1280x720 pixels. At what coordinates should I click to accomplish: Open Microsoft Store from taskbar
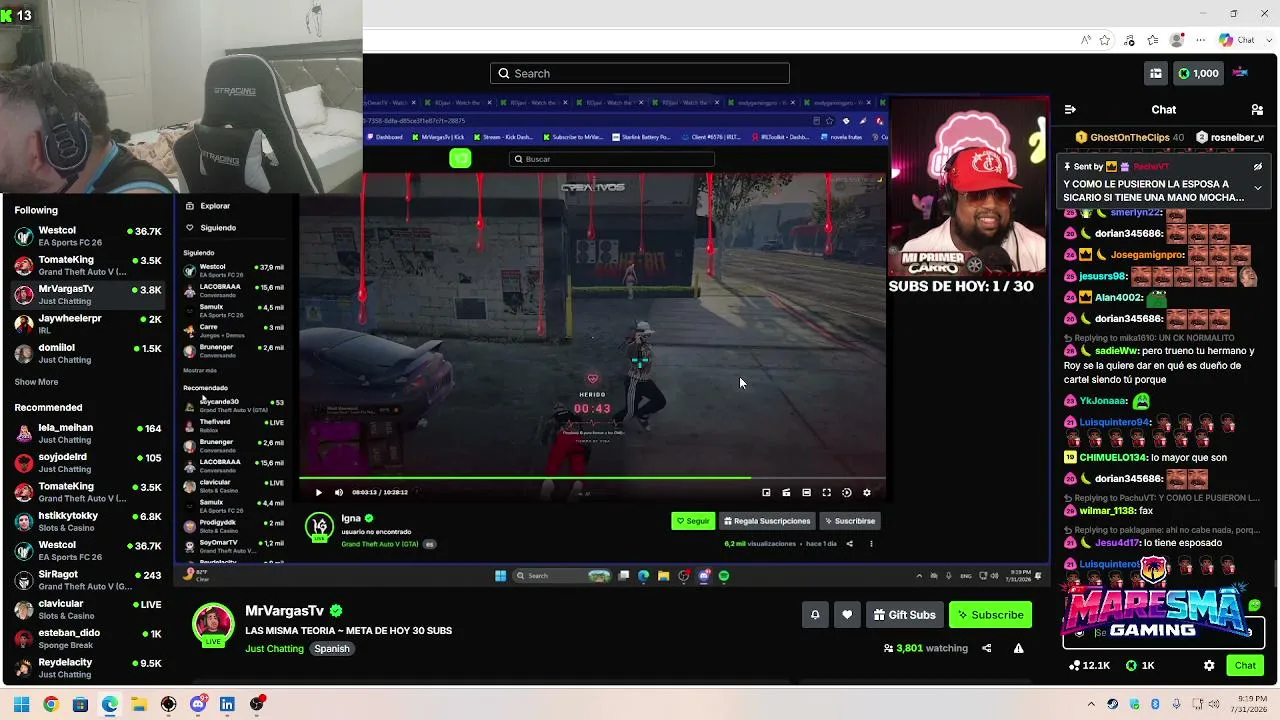click(x=80, y=704)
